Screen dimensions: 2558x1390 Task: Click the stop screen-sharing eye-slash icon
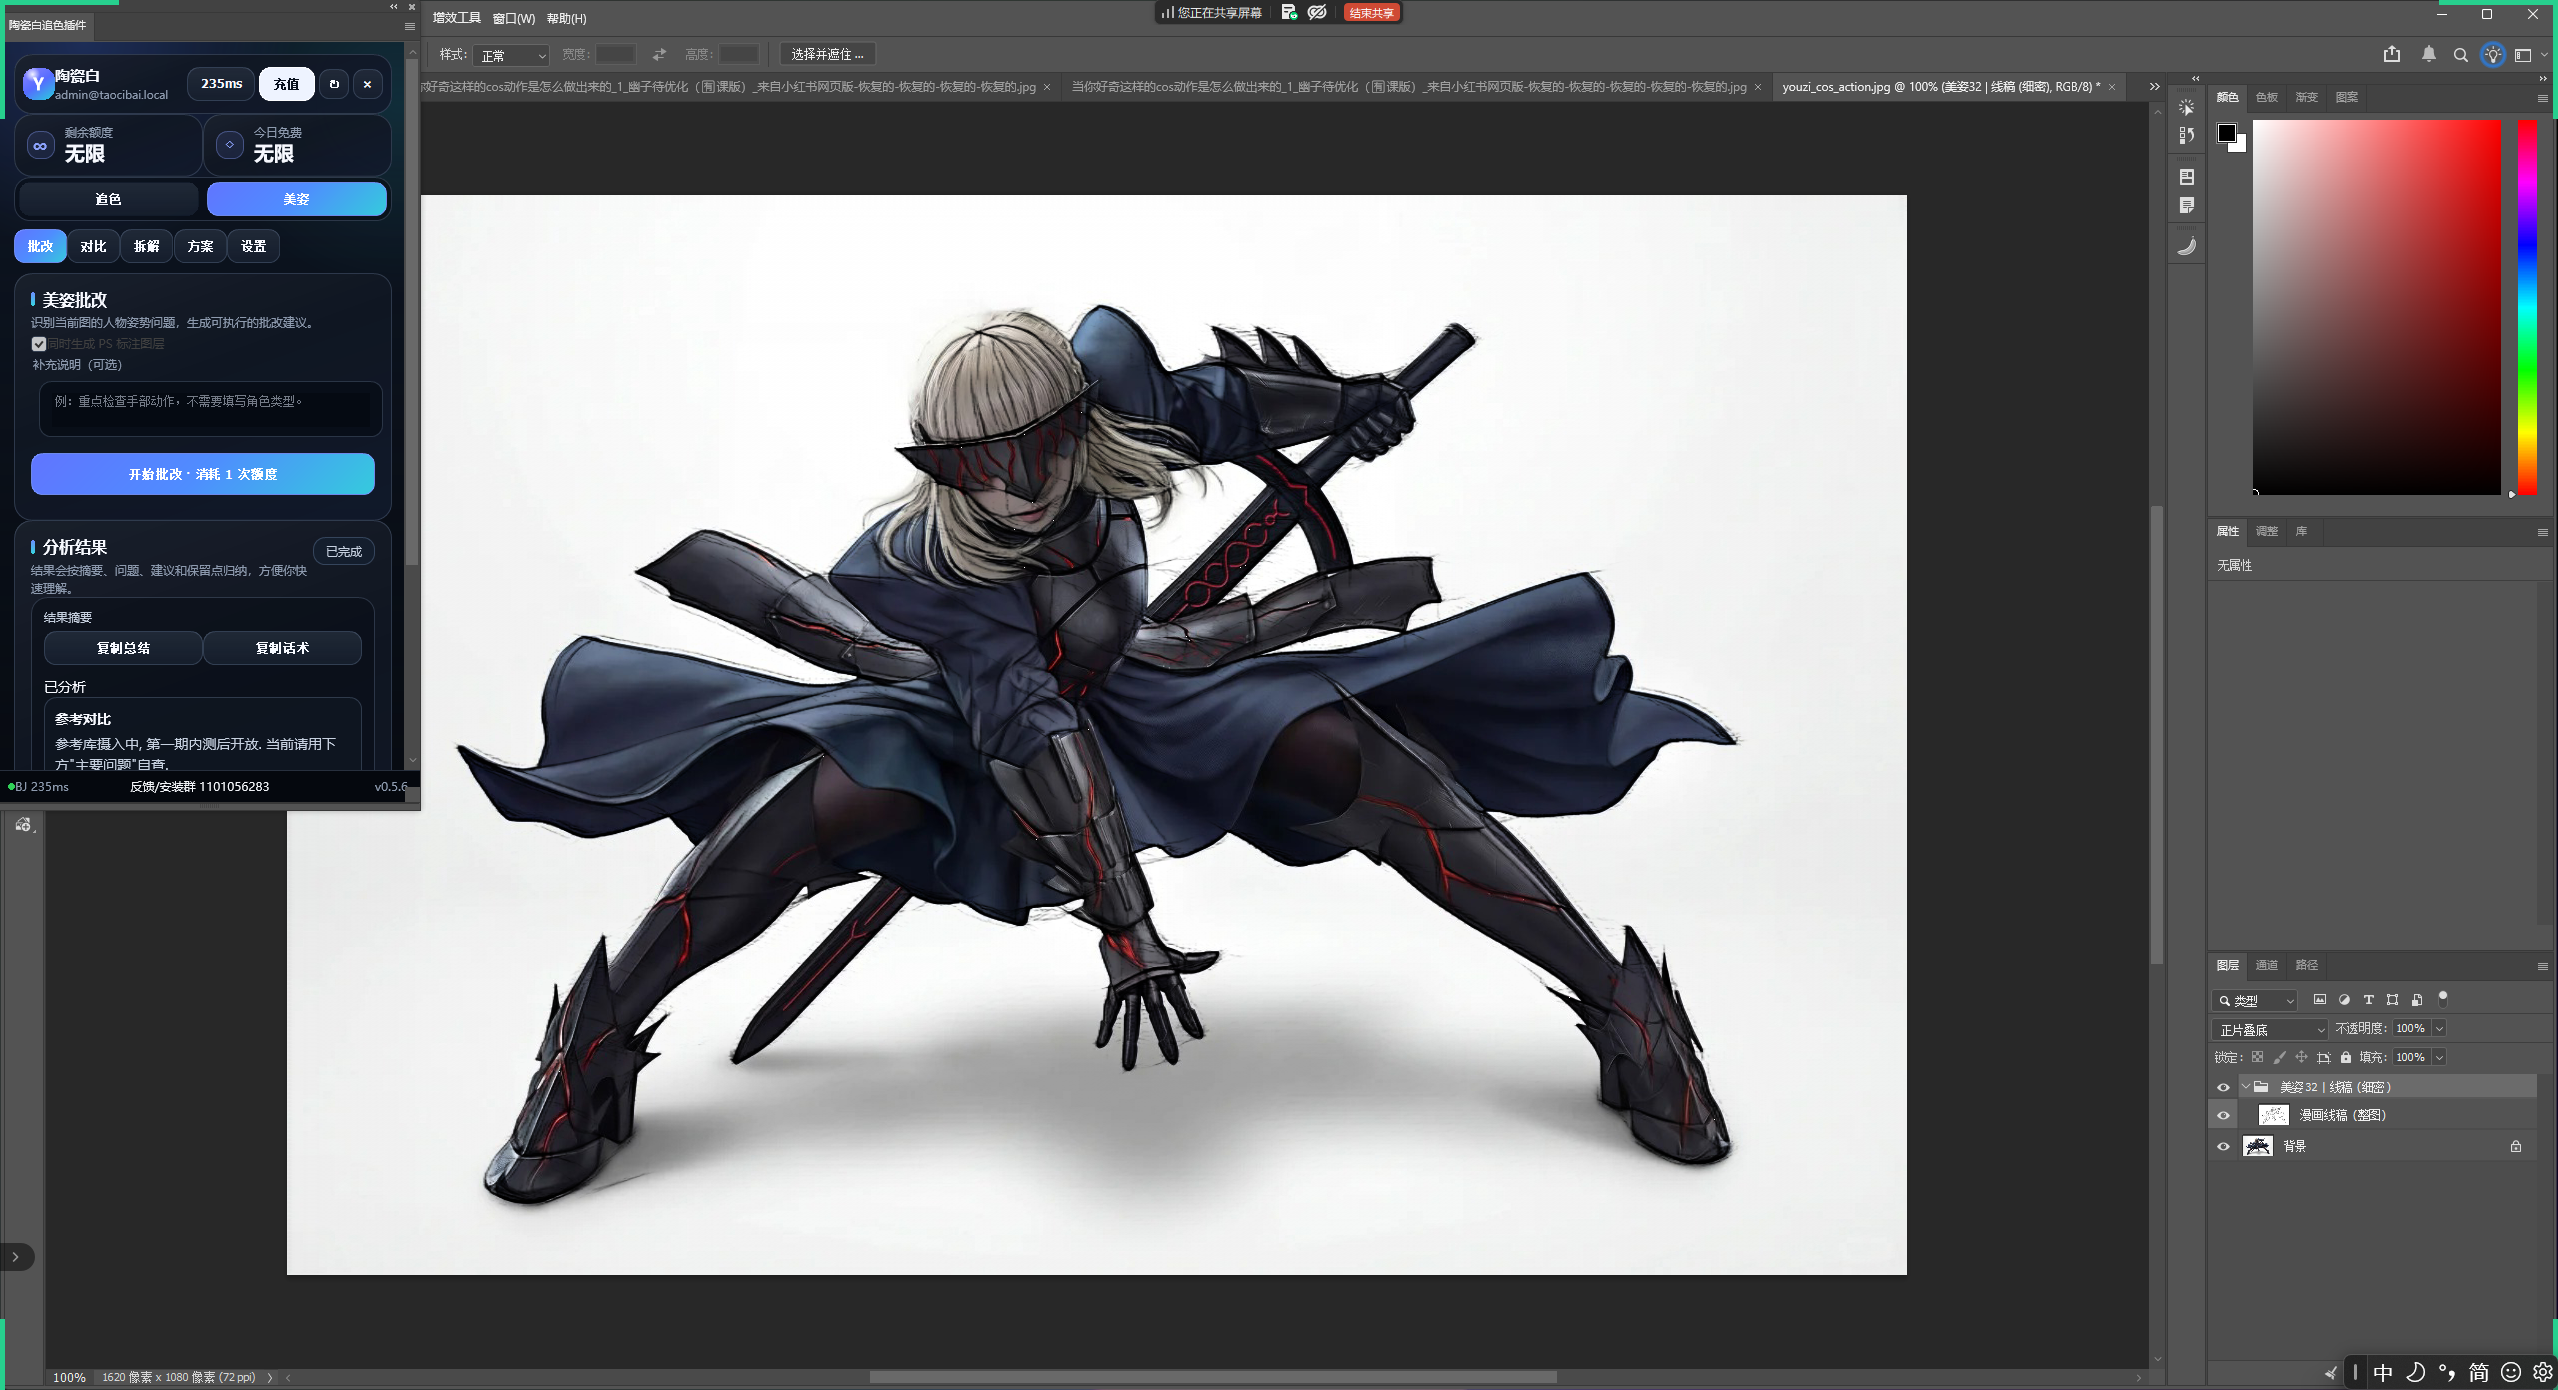tap(1318, 12)
